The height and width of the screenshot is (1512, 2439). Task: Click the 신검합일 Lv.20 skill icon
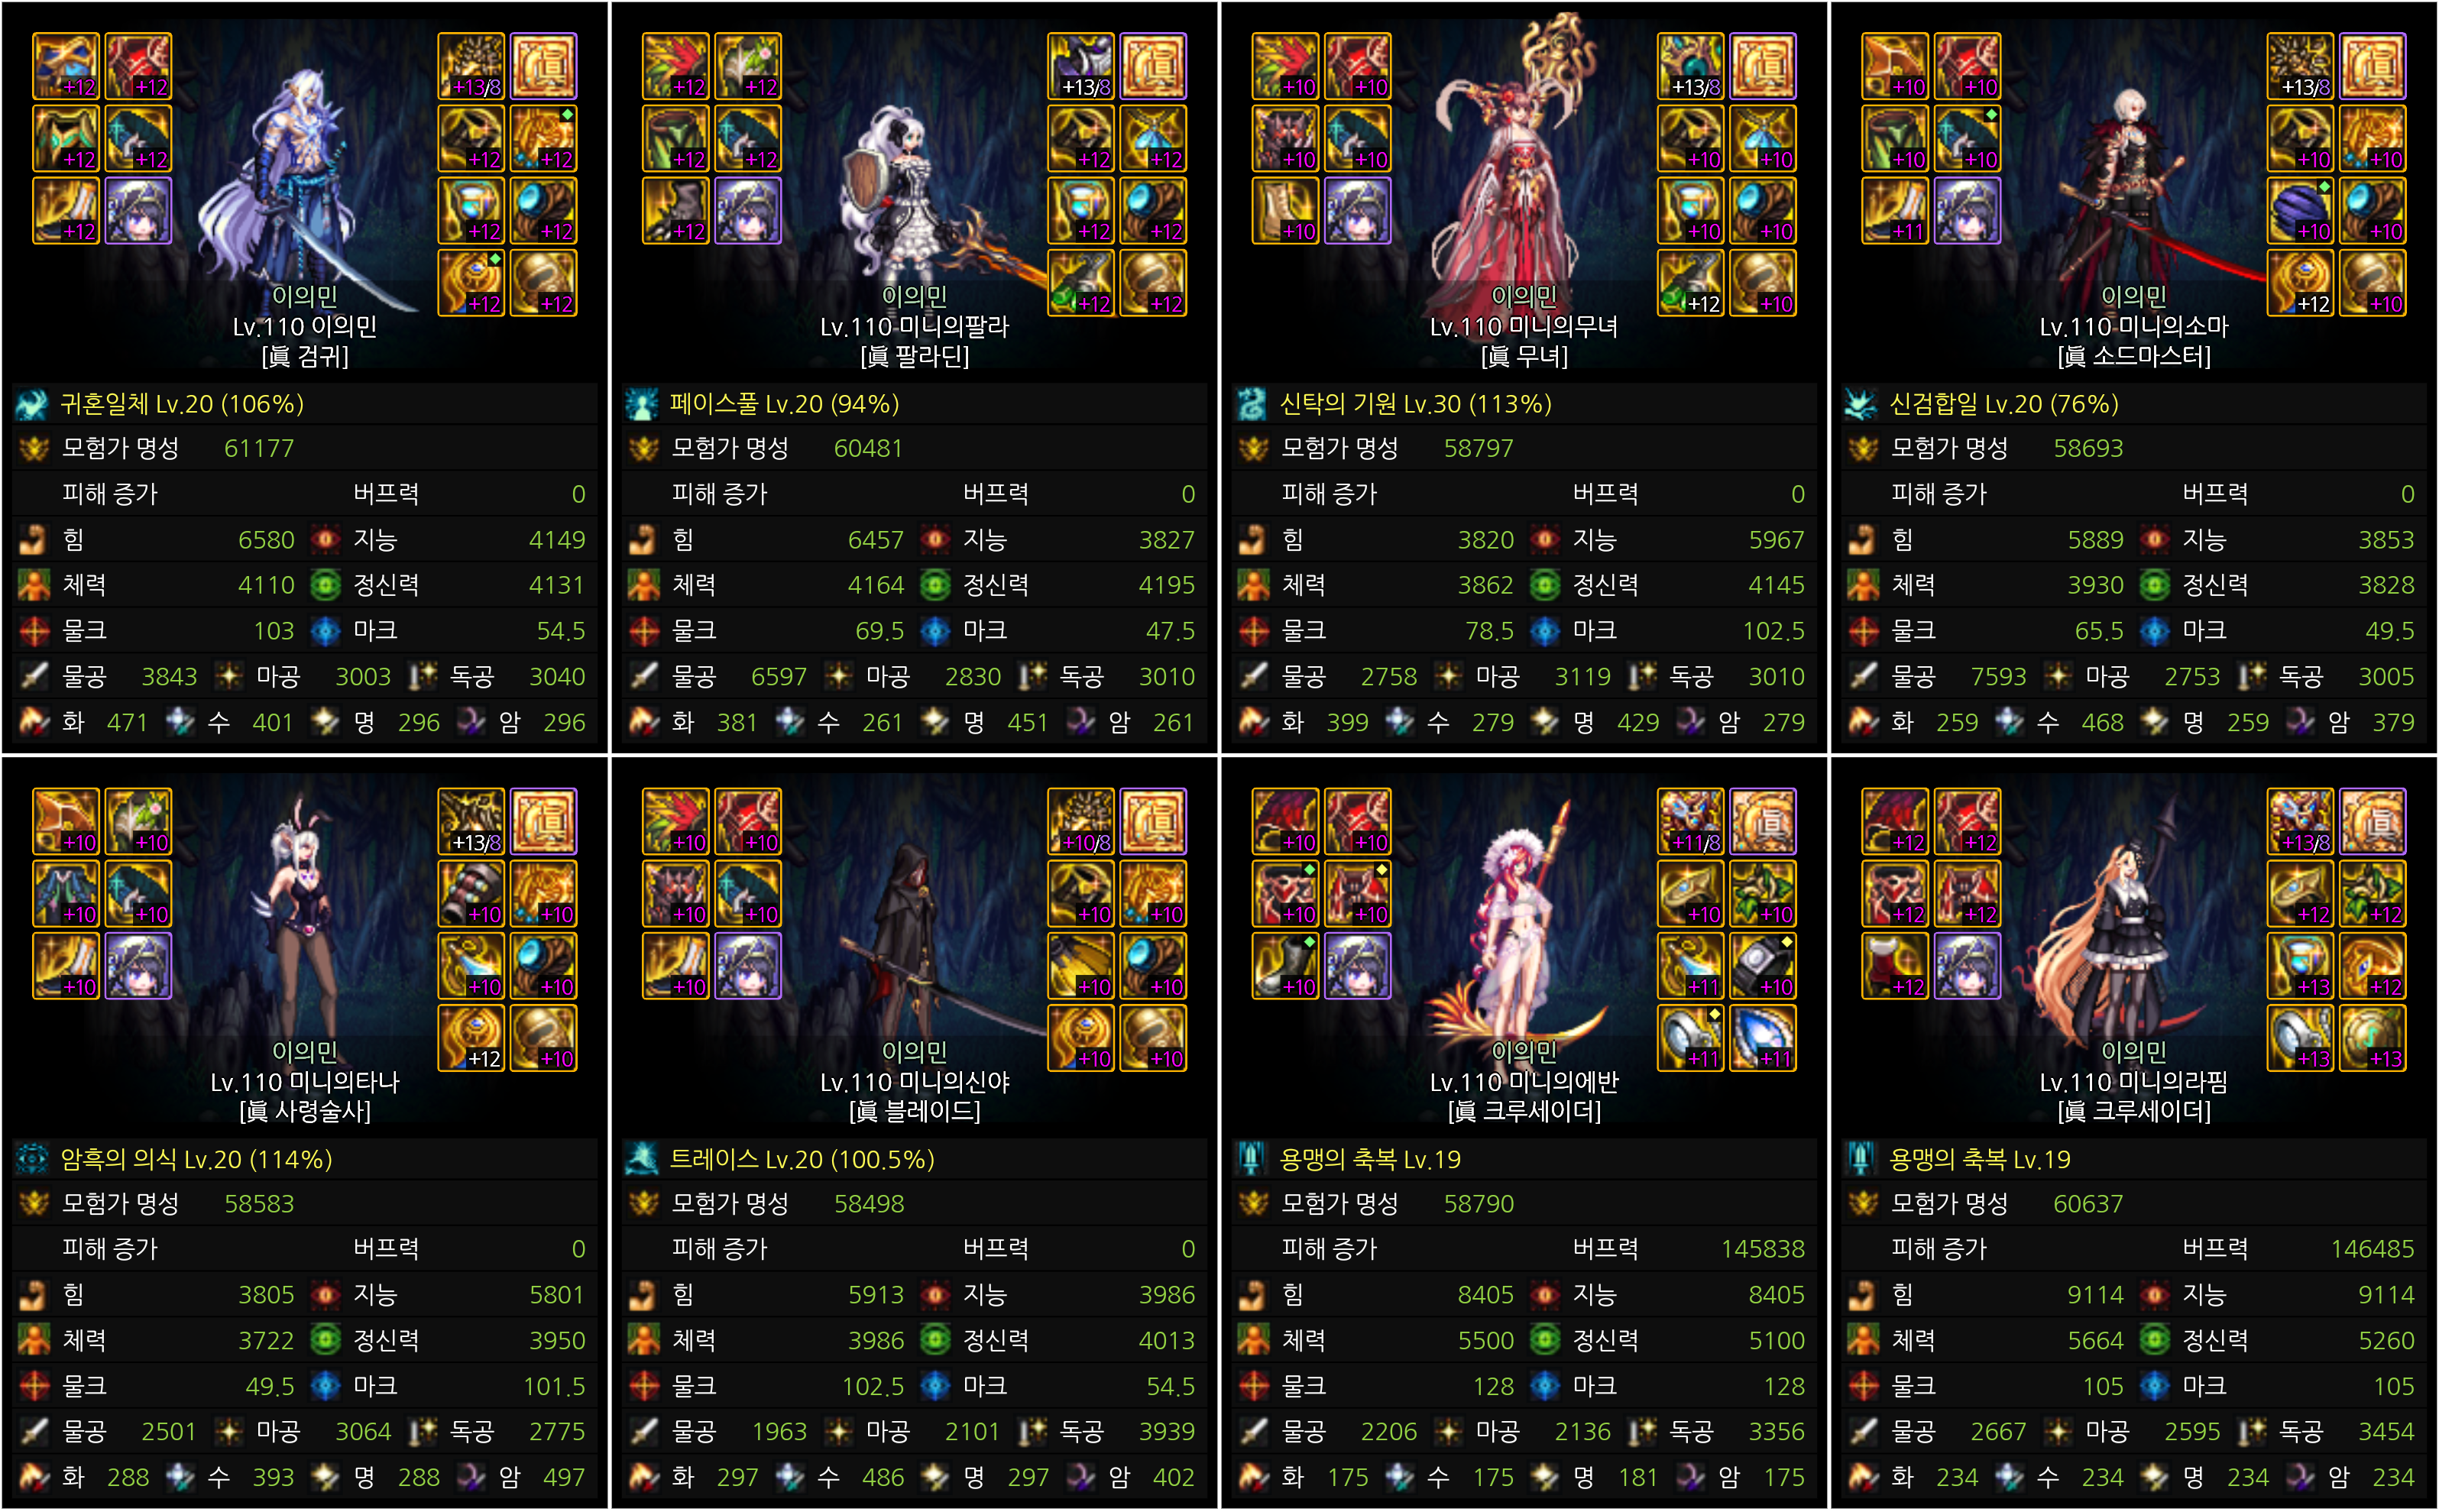point(1861,404)
